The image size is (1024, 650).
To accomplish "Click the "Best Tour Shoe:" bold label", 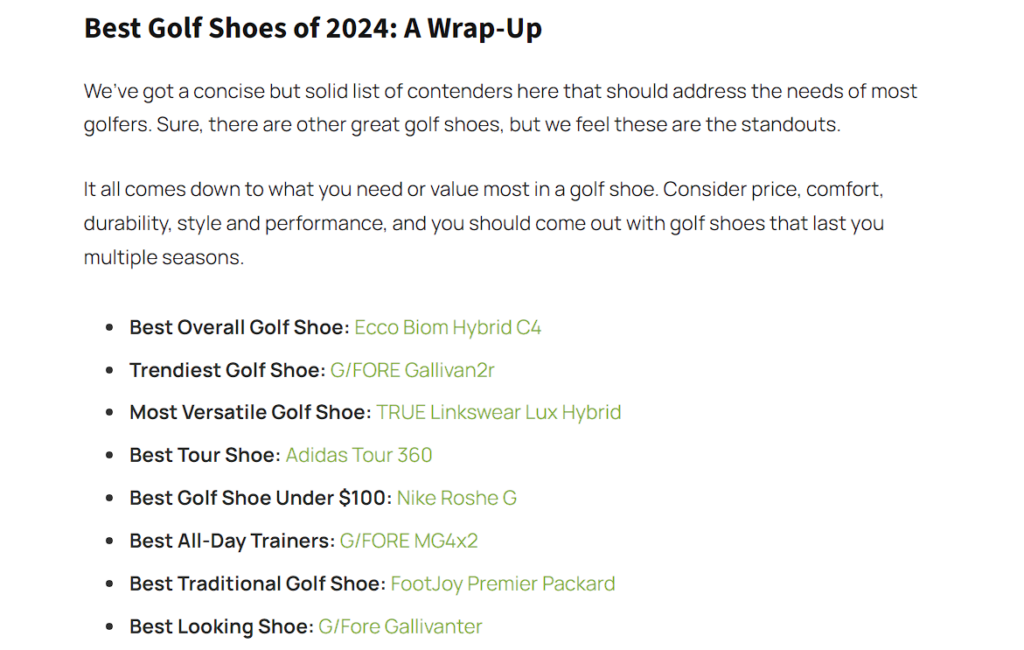I will [x=205, y=455].
